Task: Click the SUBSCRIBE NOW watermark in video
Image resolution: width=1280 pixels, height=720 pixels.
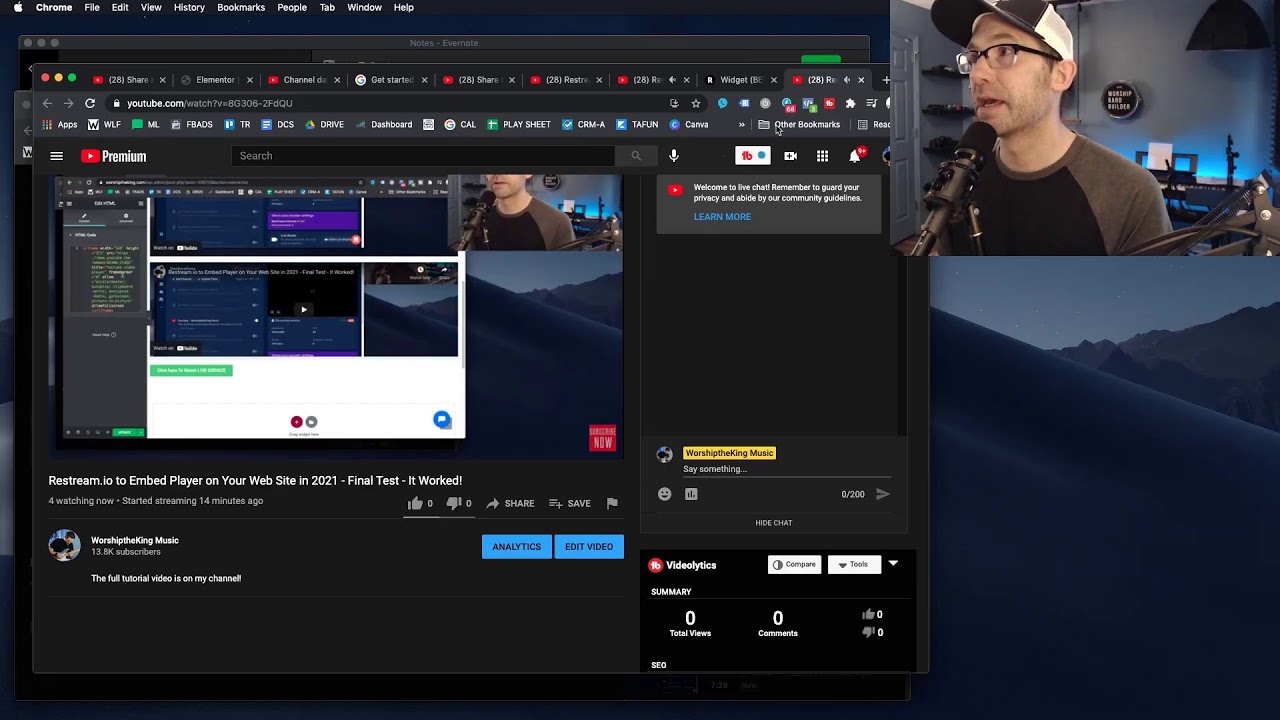Action: (x=603, y=437)
